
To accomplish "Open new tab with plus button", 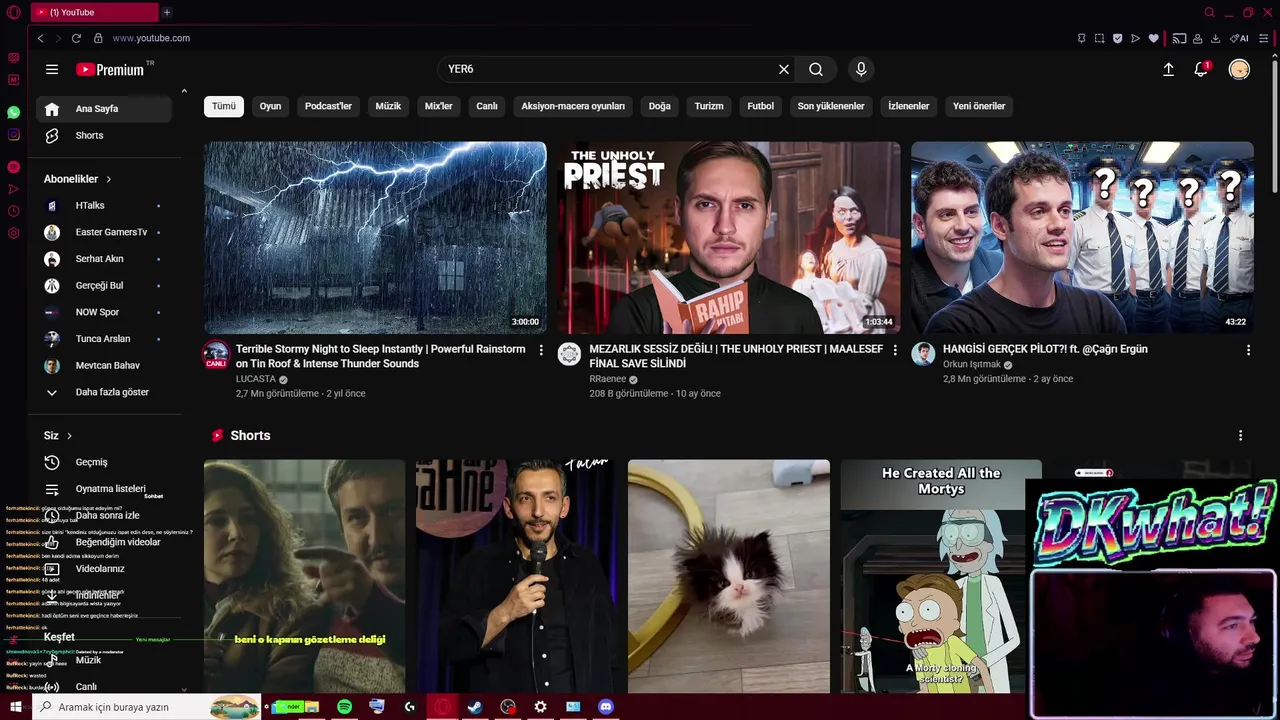I will point(167,12).
